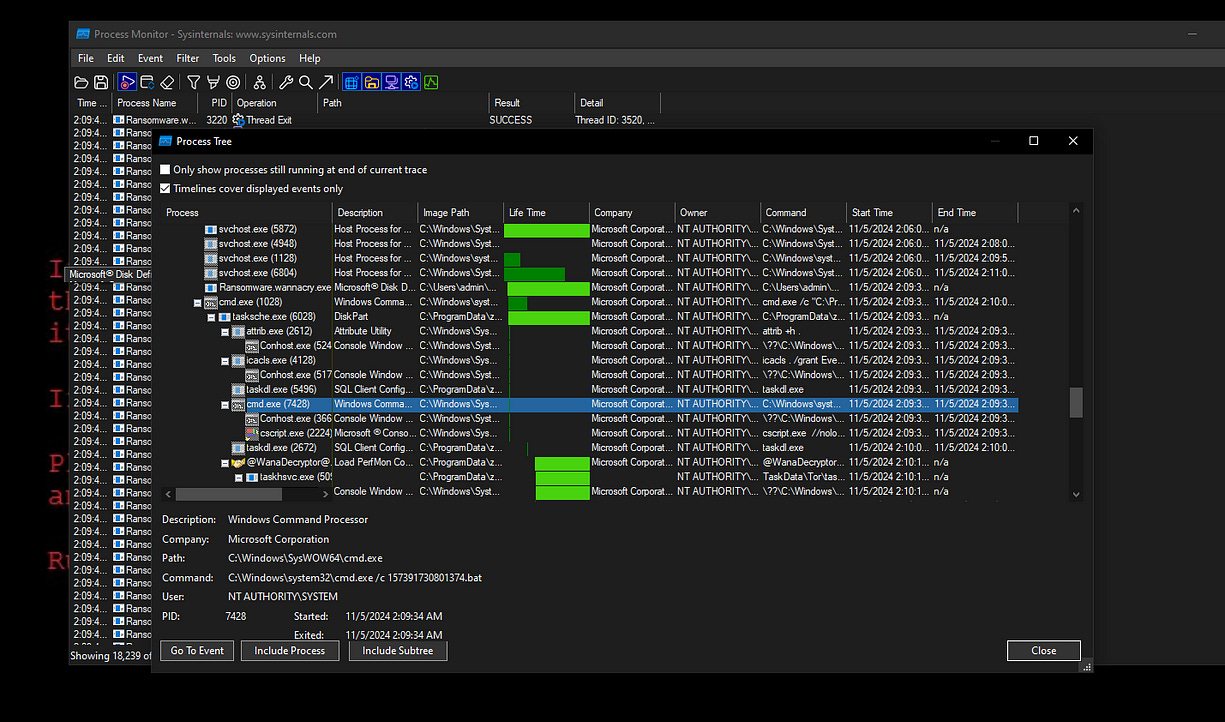Click the Owner column header
1225x722 pixels.
pyautogui.click(x=718, y=212)
